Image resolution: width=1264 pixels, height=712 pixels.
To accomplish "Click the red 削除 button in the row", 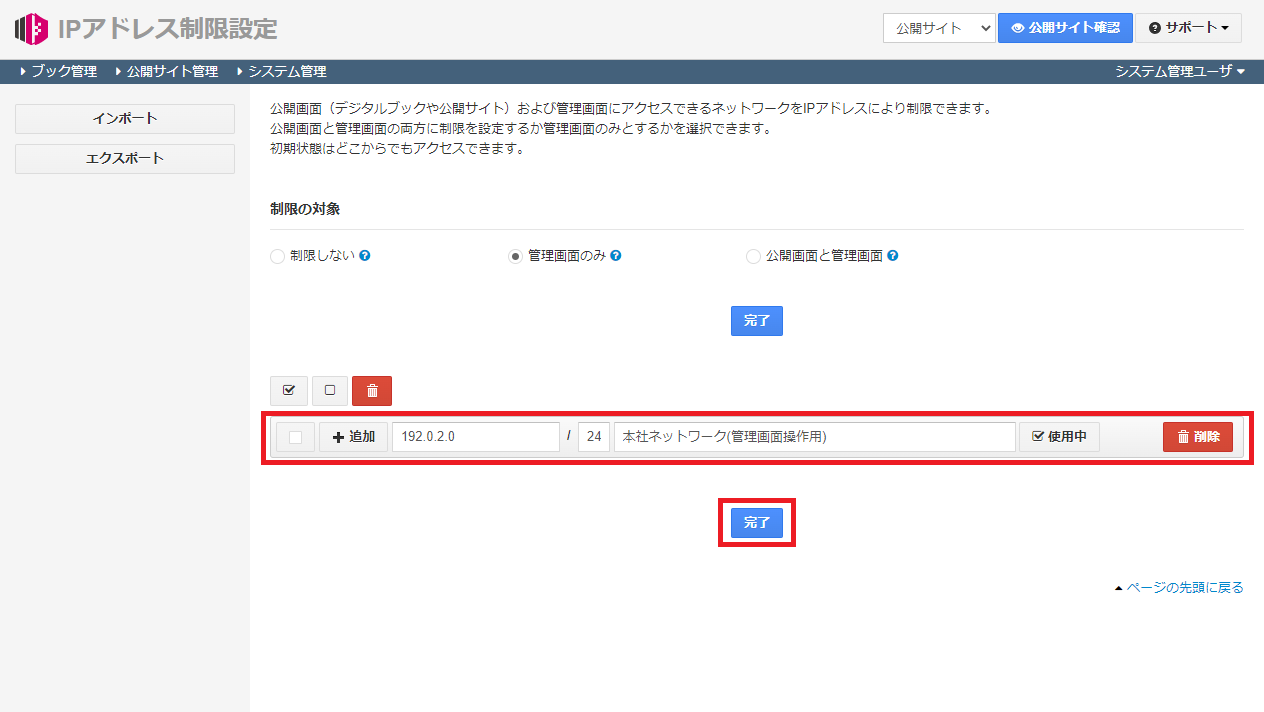I will [x=1198, y=437].
